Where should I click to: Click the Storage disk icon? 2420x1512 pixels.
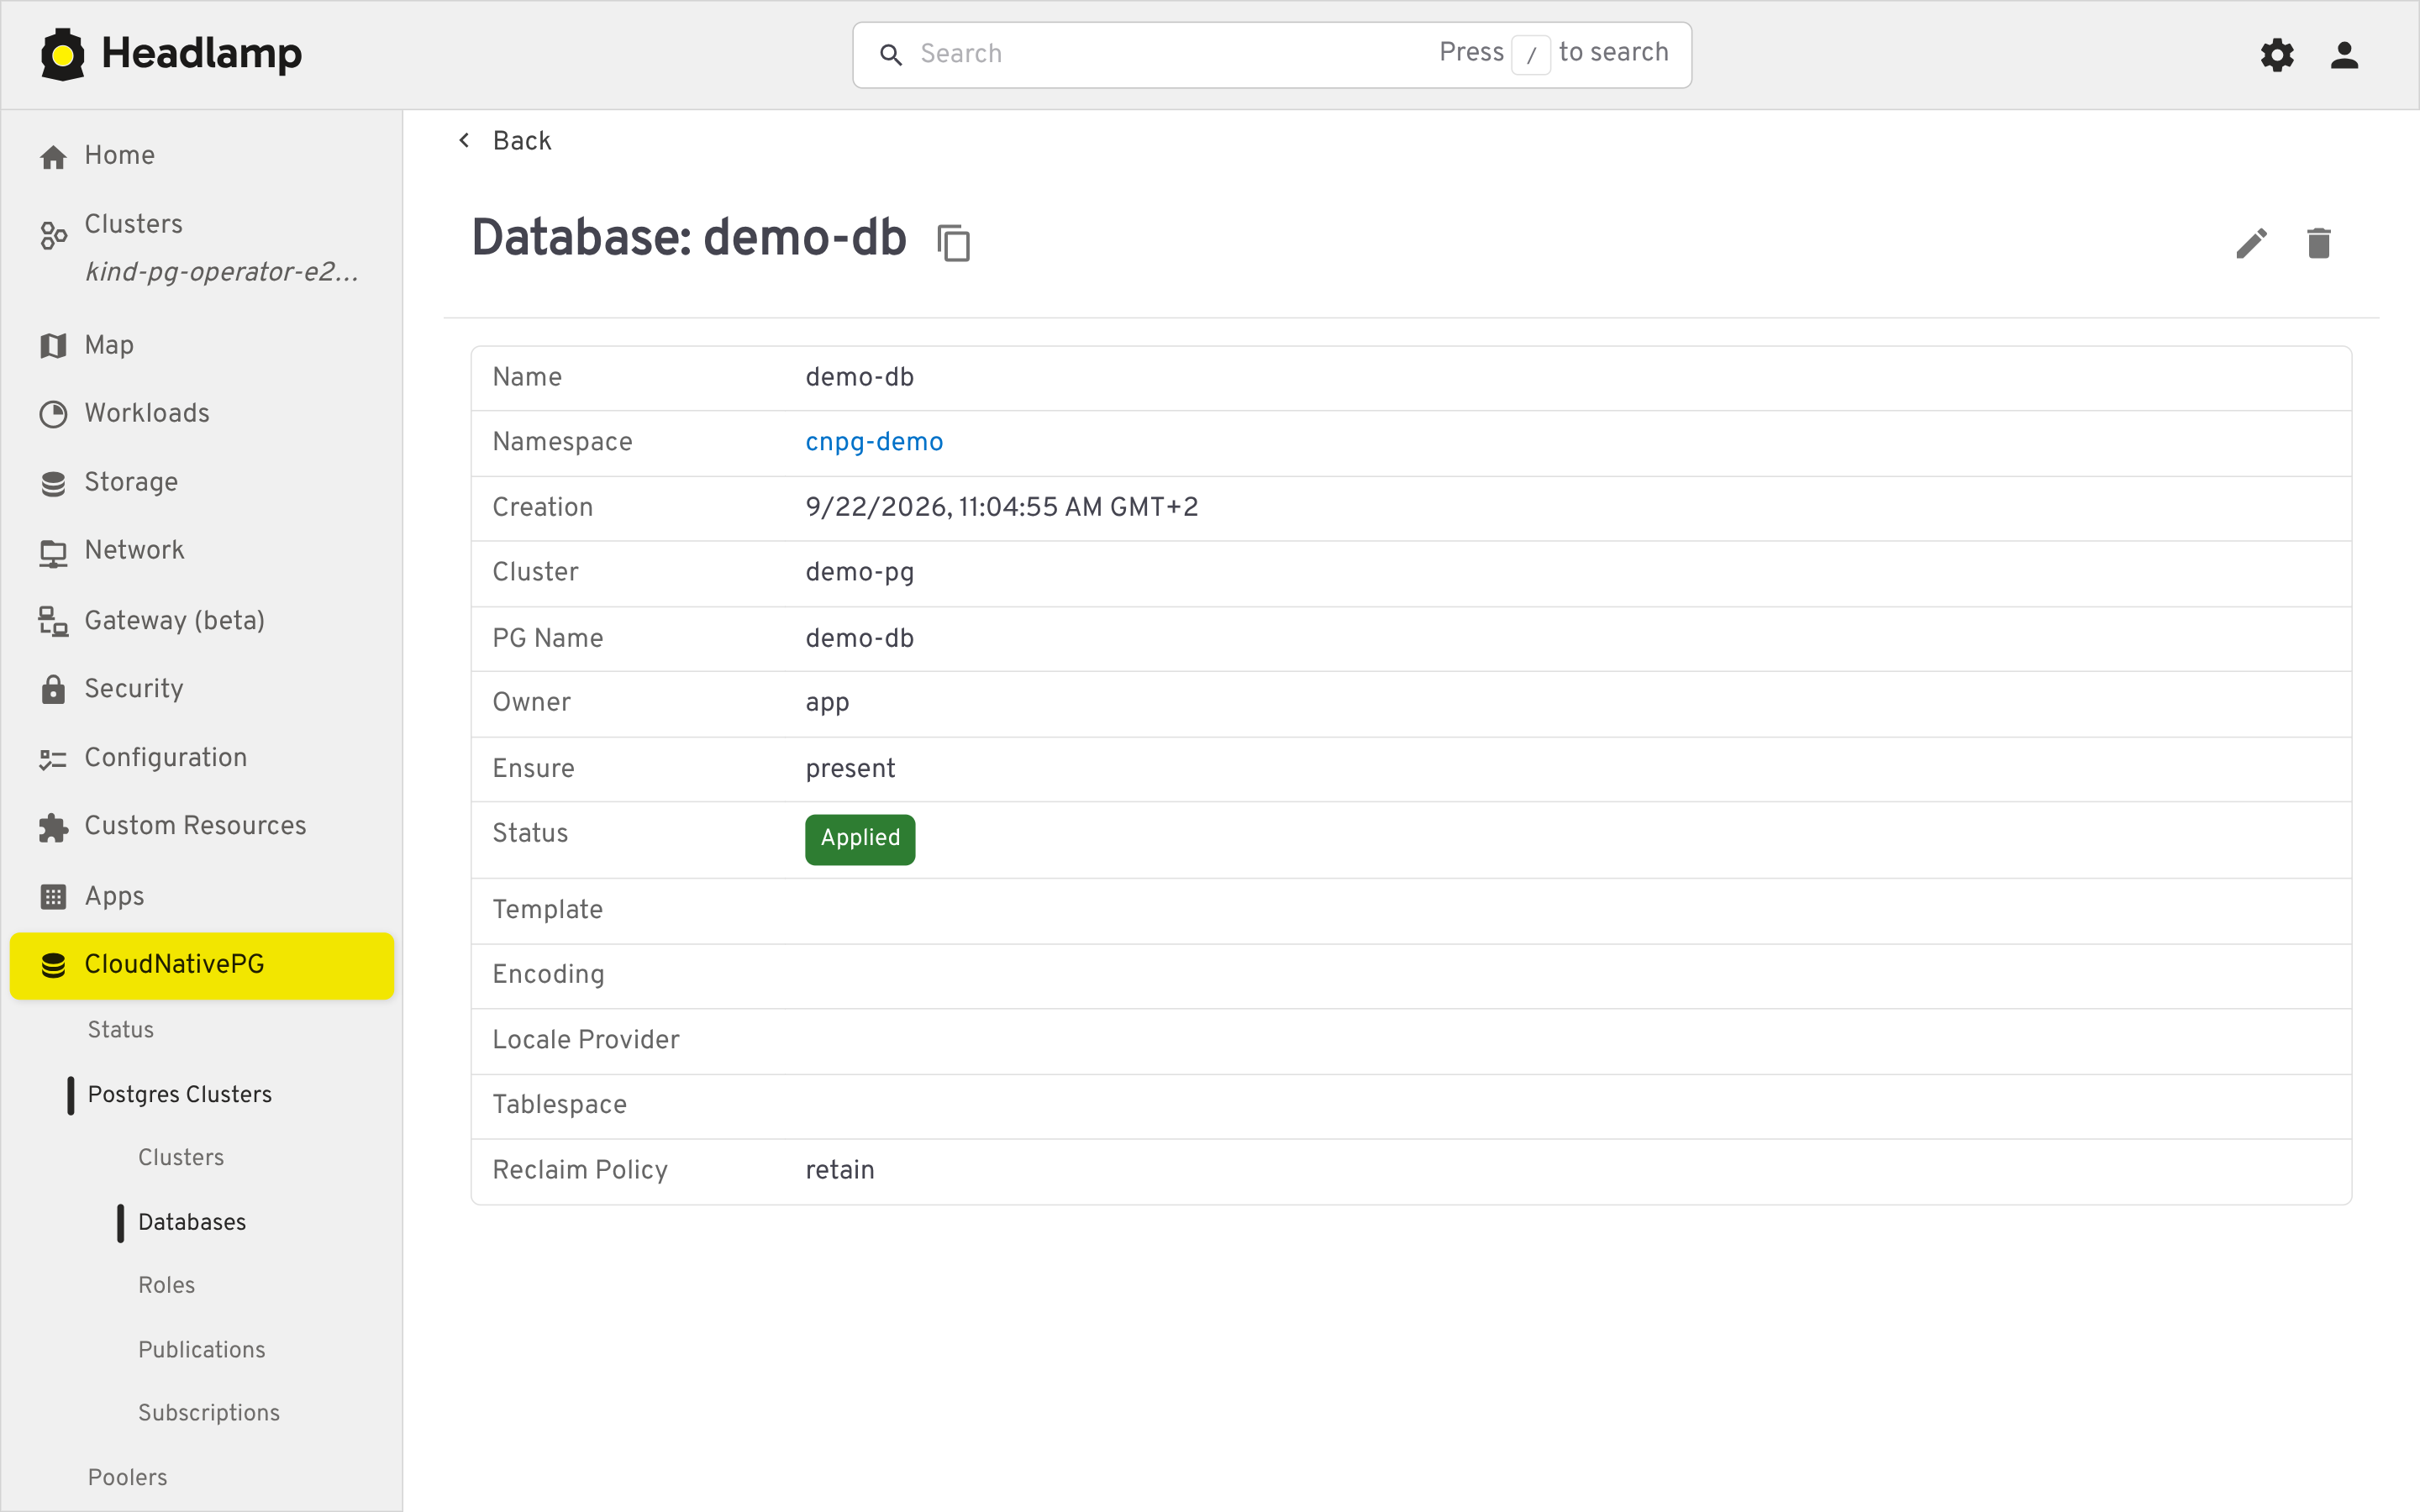[53, 483]
